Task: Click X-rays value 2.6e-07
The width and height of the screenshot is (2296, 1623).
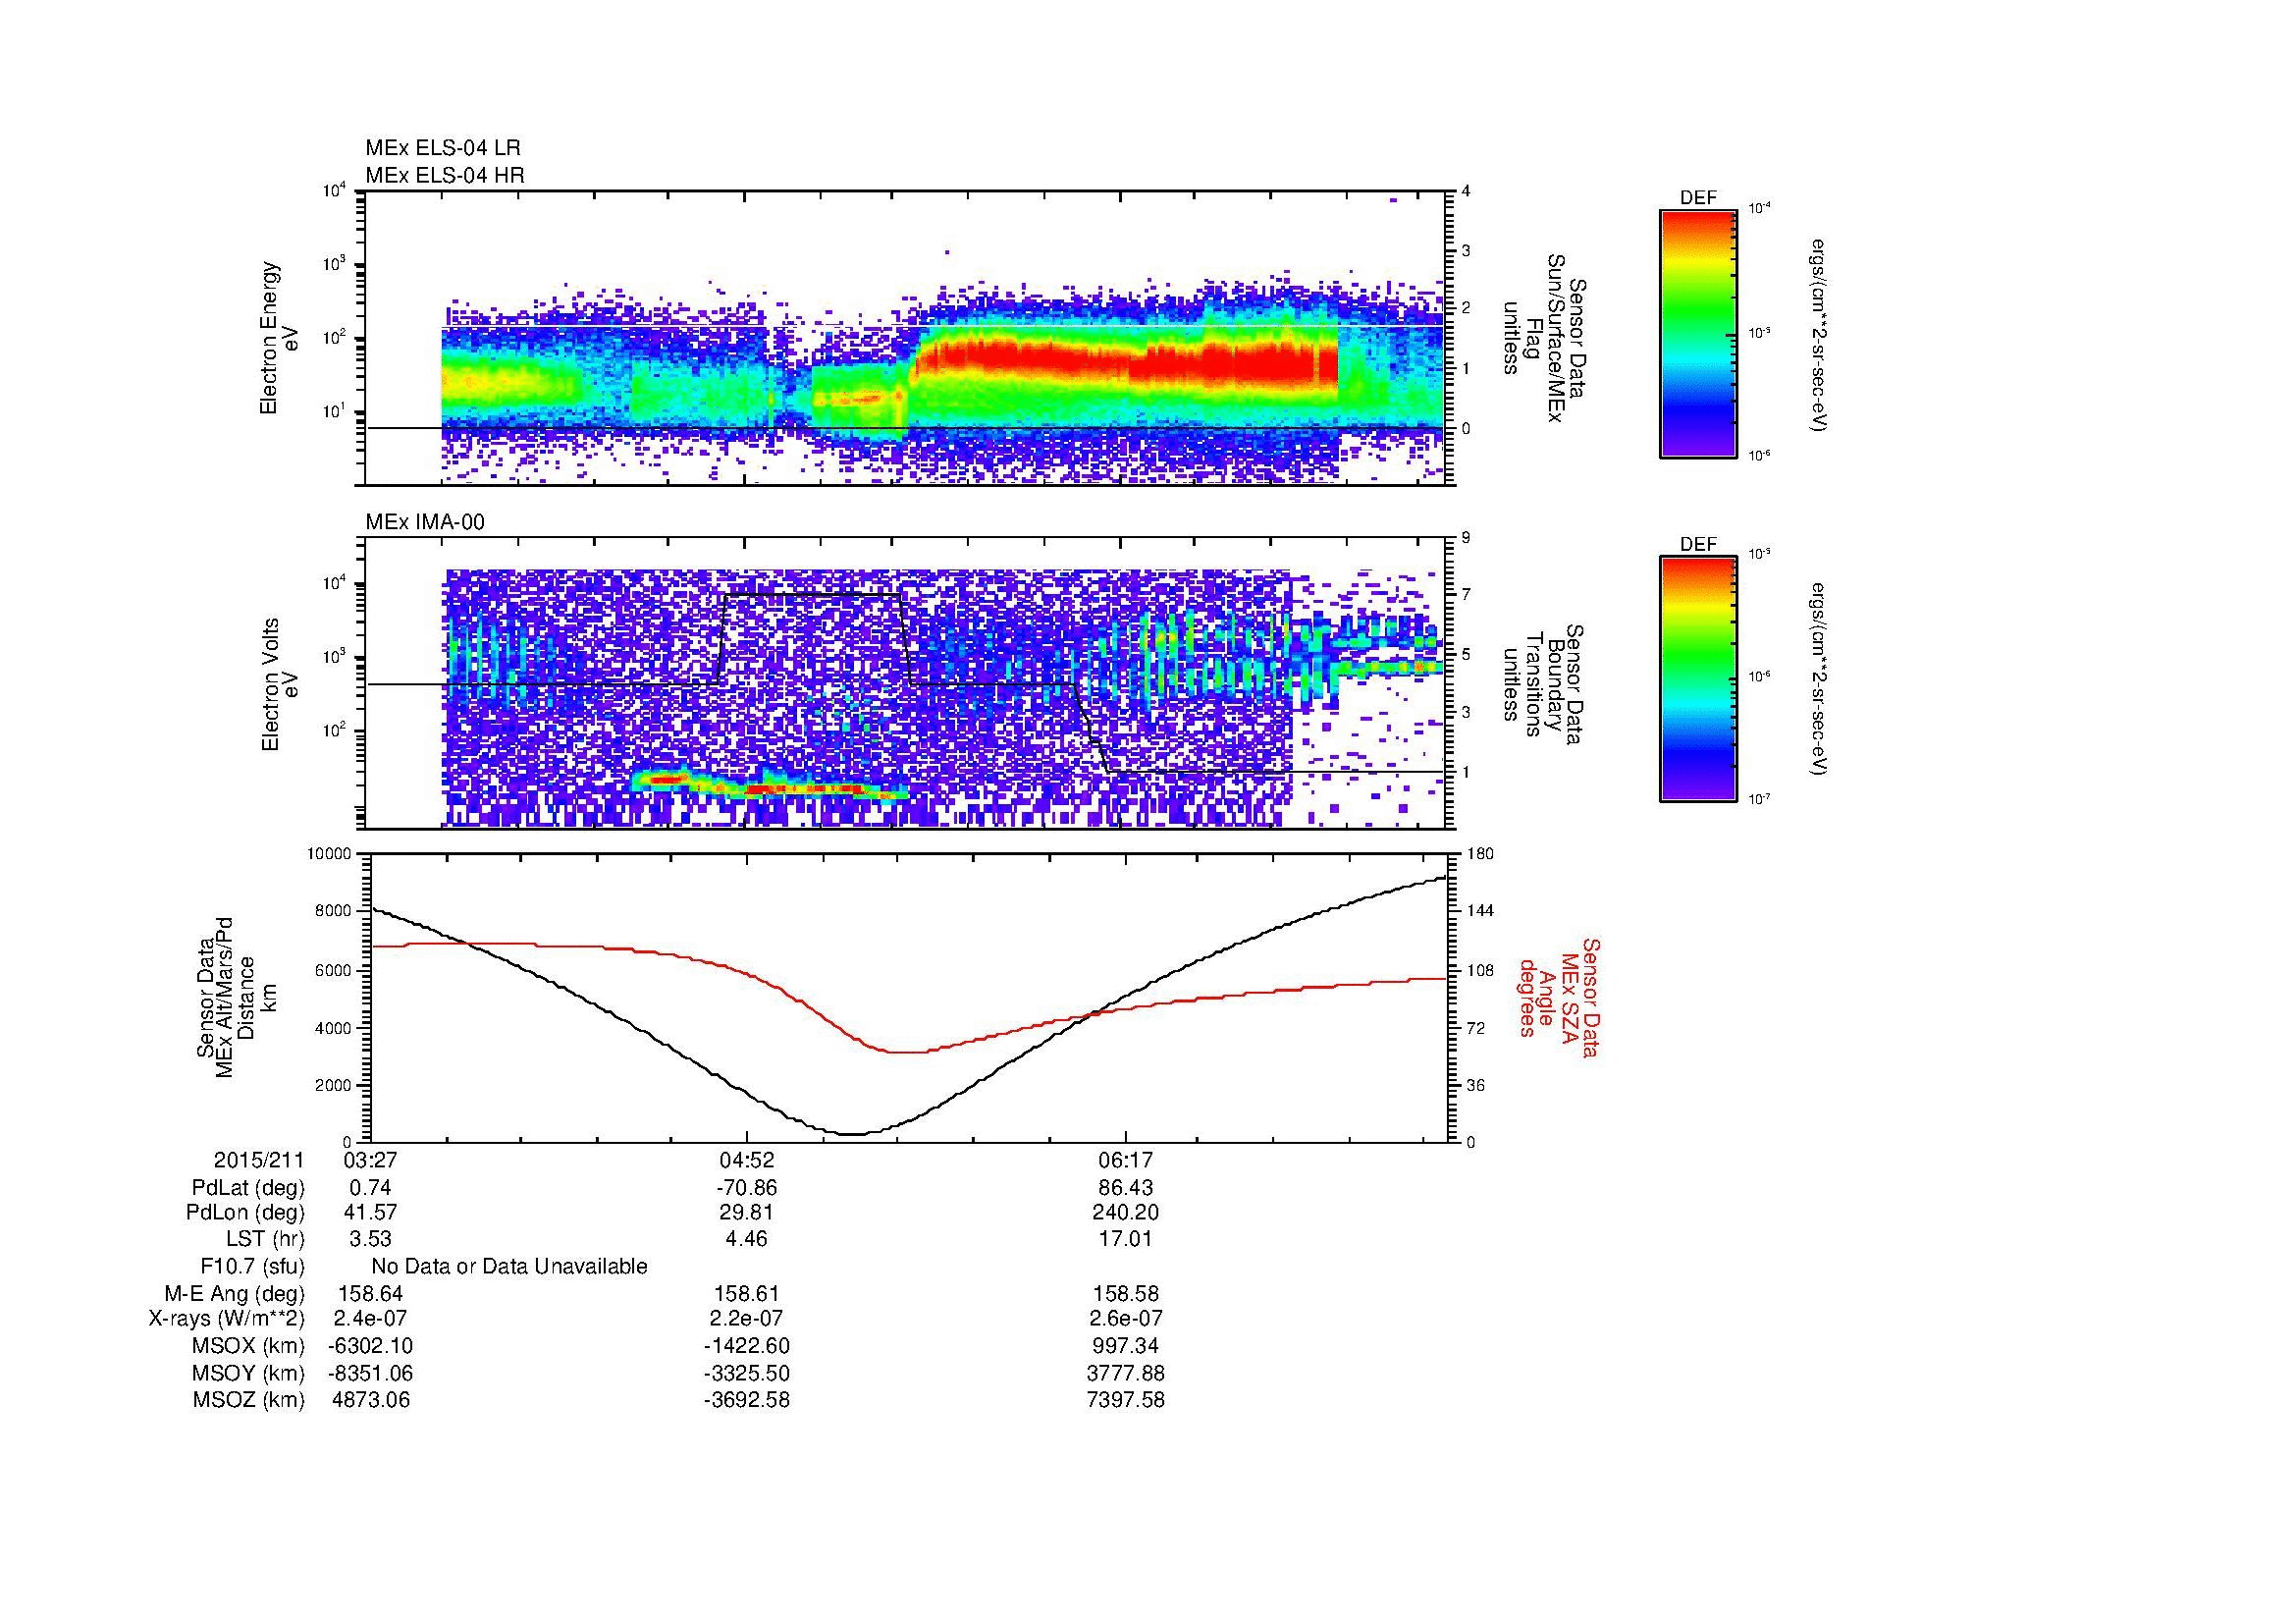Action: pos(1125,1319)
